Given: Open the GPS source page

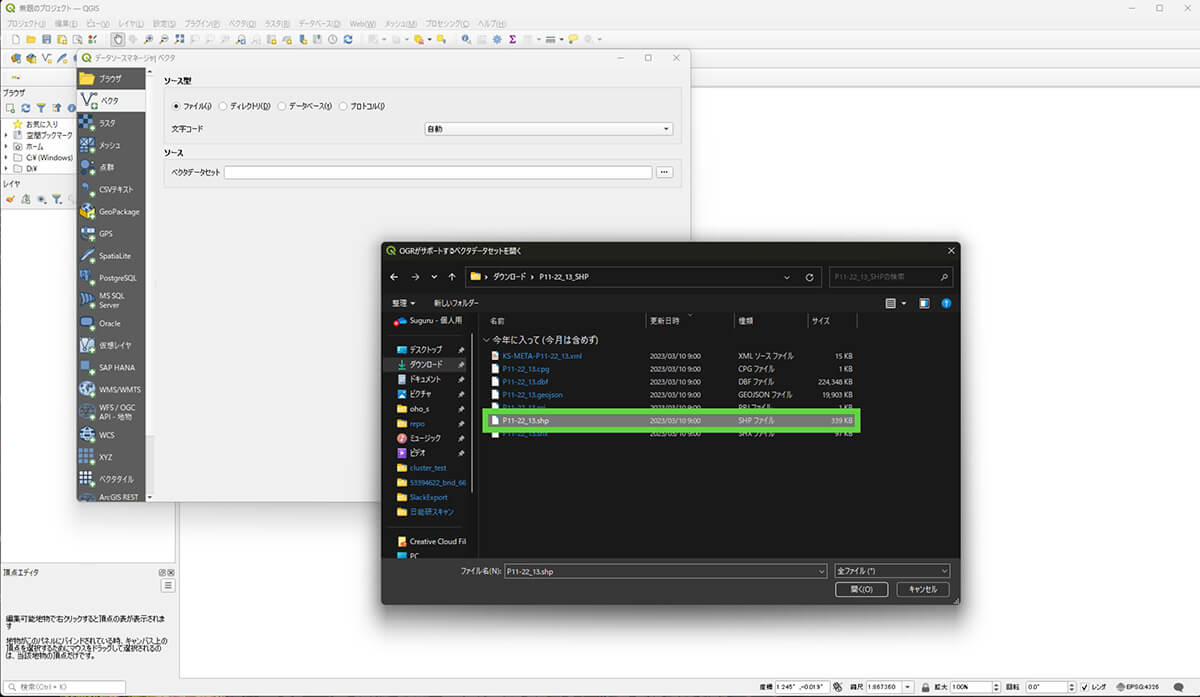Looking at the screenshot, I should pyautogui.click(x=111, y=233).
